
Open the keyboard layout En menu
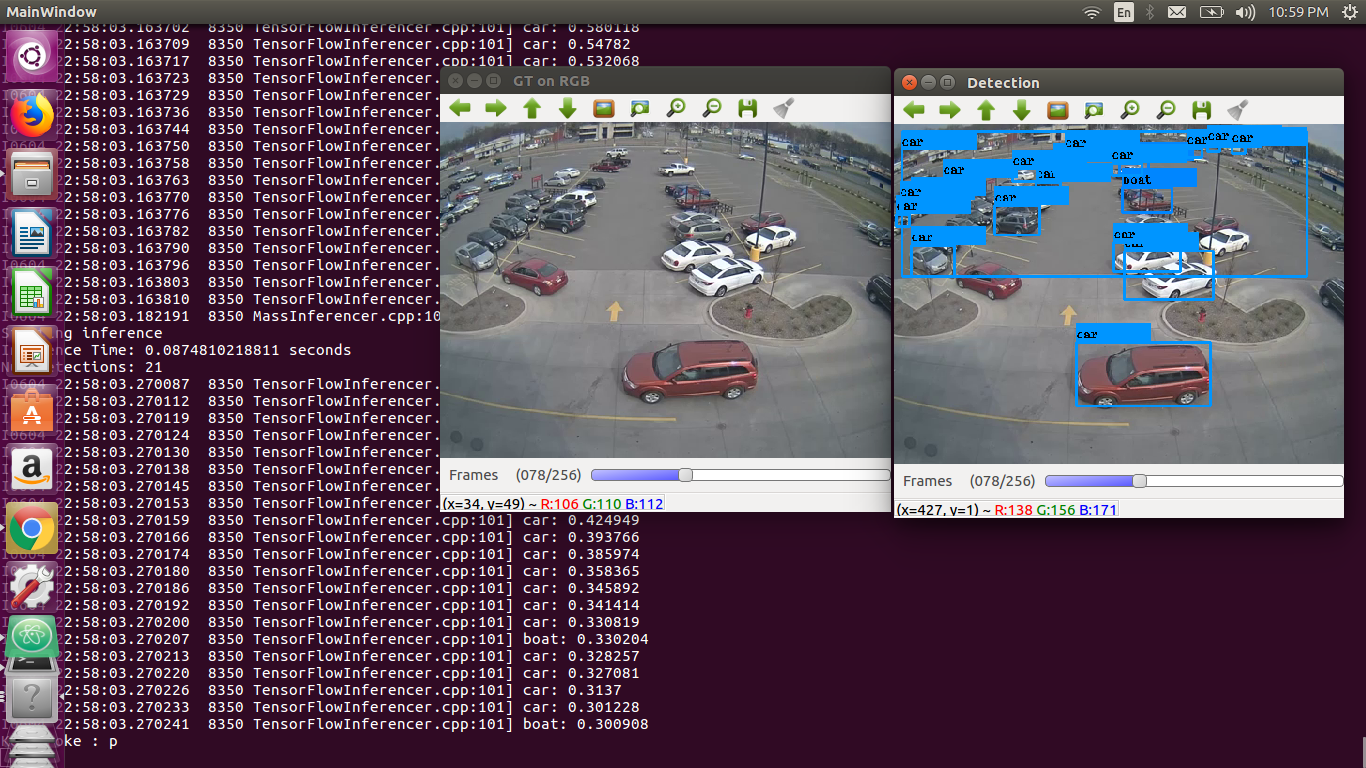pyautogui.click(x=1123, y=12)
